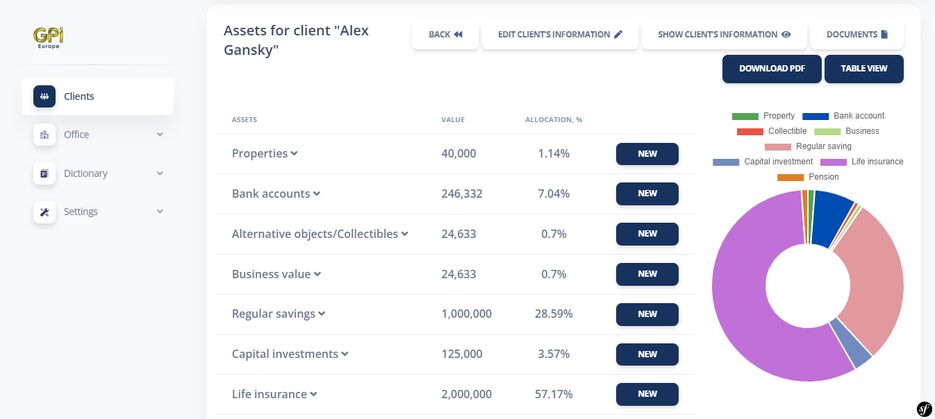Image resolution: width=935 pixels, height=419 pixels.
Task: Show client's information via eye button
Action: click(724, 35)
